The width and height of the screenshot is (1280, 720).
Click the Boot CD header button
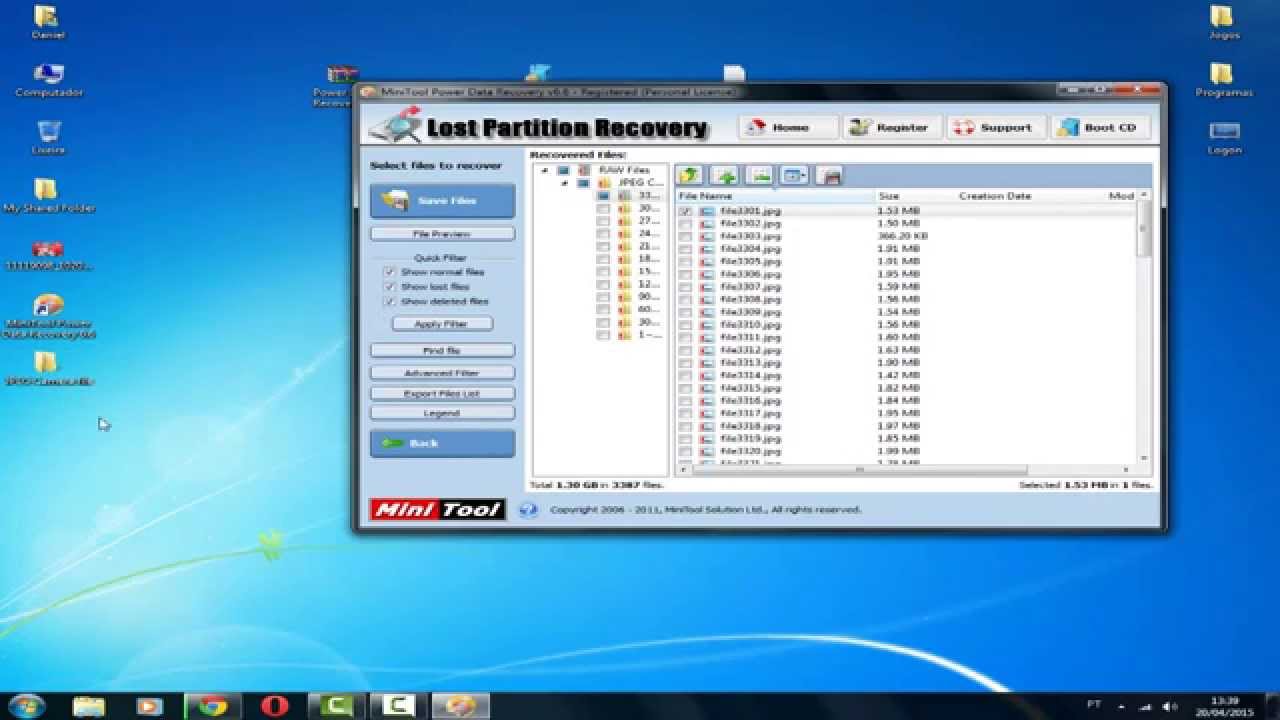[x=1101, y=127]
